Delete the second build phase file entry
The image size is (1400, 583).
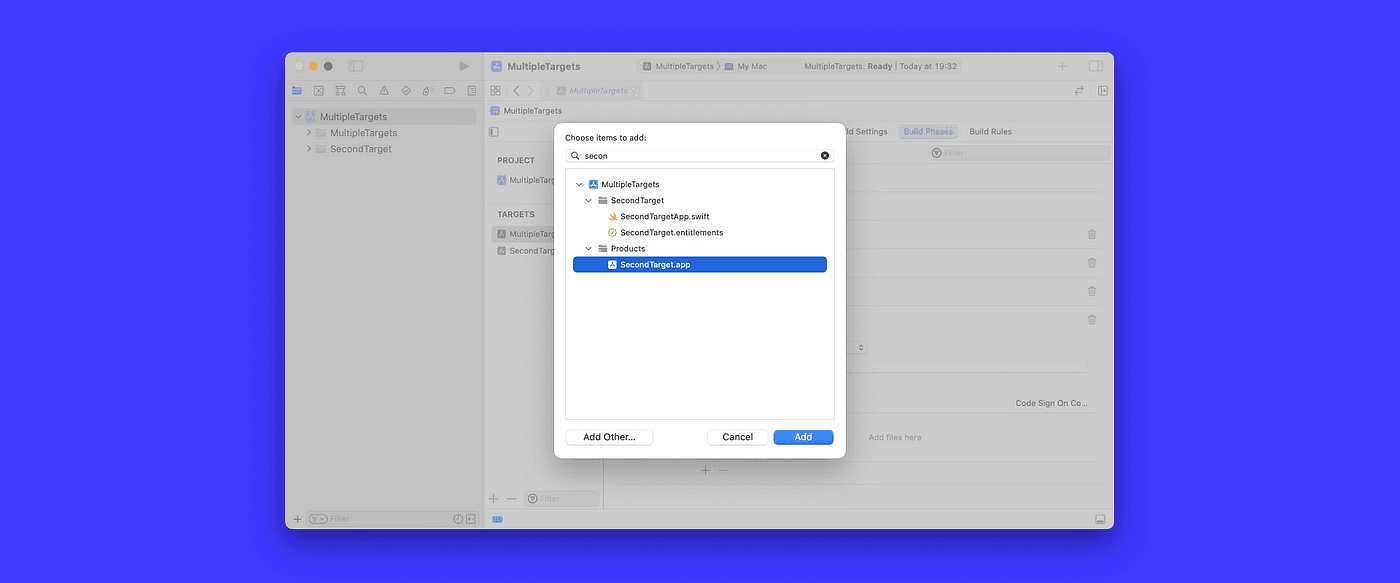coord(1092,262)
